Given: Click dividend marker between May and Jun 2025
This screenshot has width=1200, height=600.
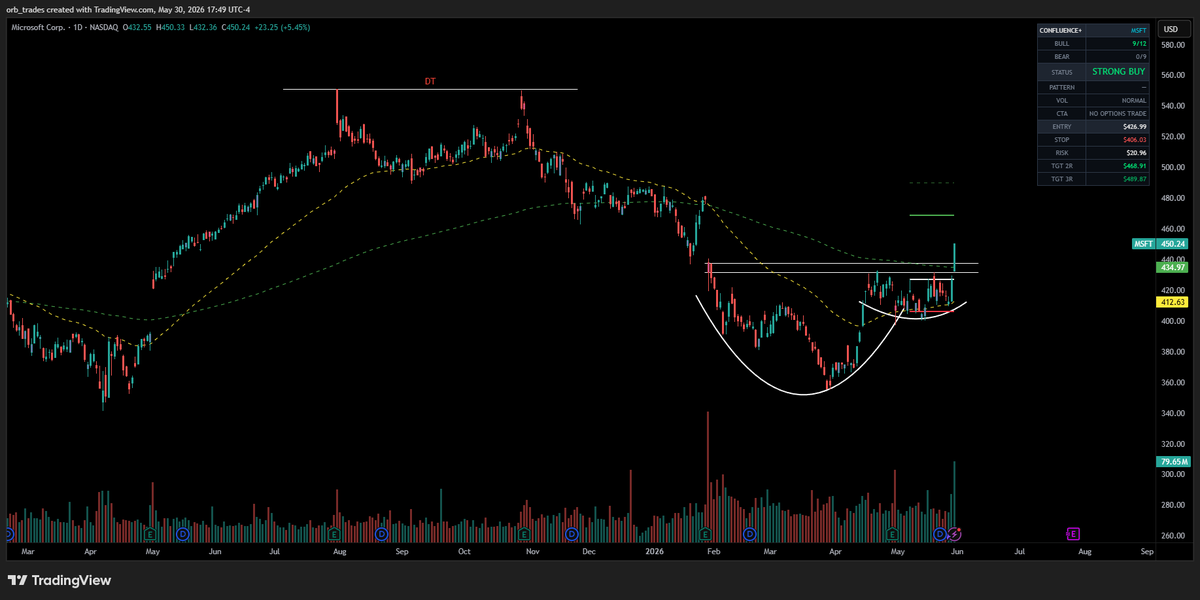Looking at the screenshot, I should click(x=182, y=533).
